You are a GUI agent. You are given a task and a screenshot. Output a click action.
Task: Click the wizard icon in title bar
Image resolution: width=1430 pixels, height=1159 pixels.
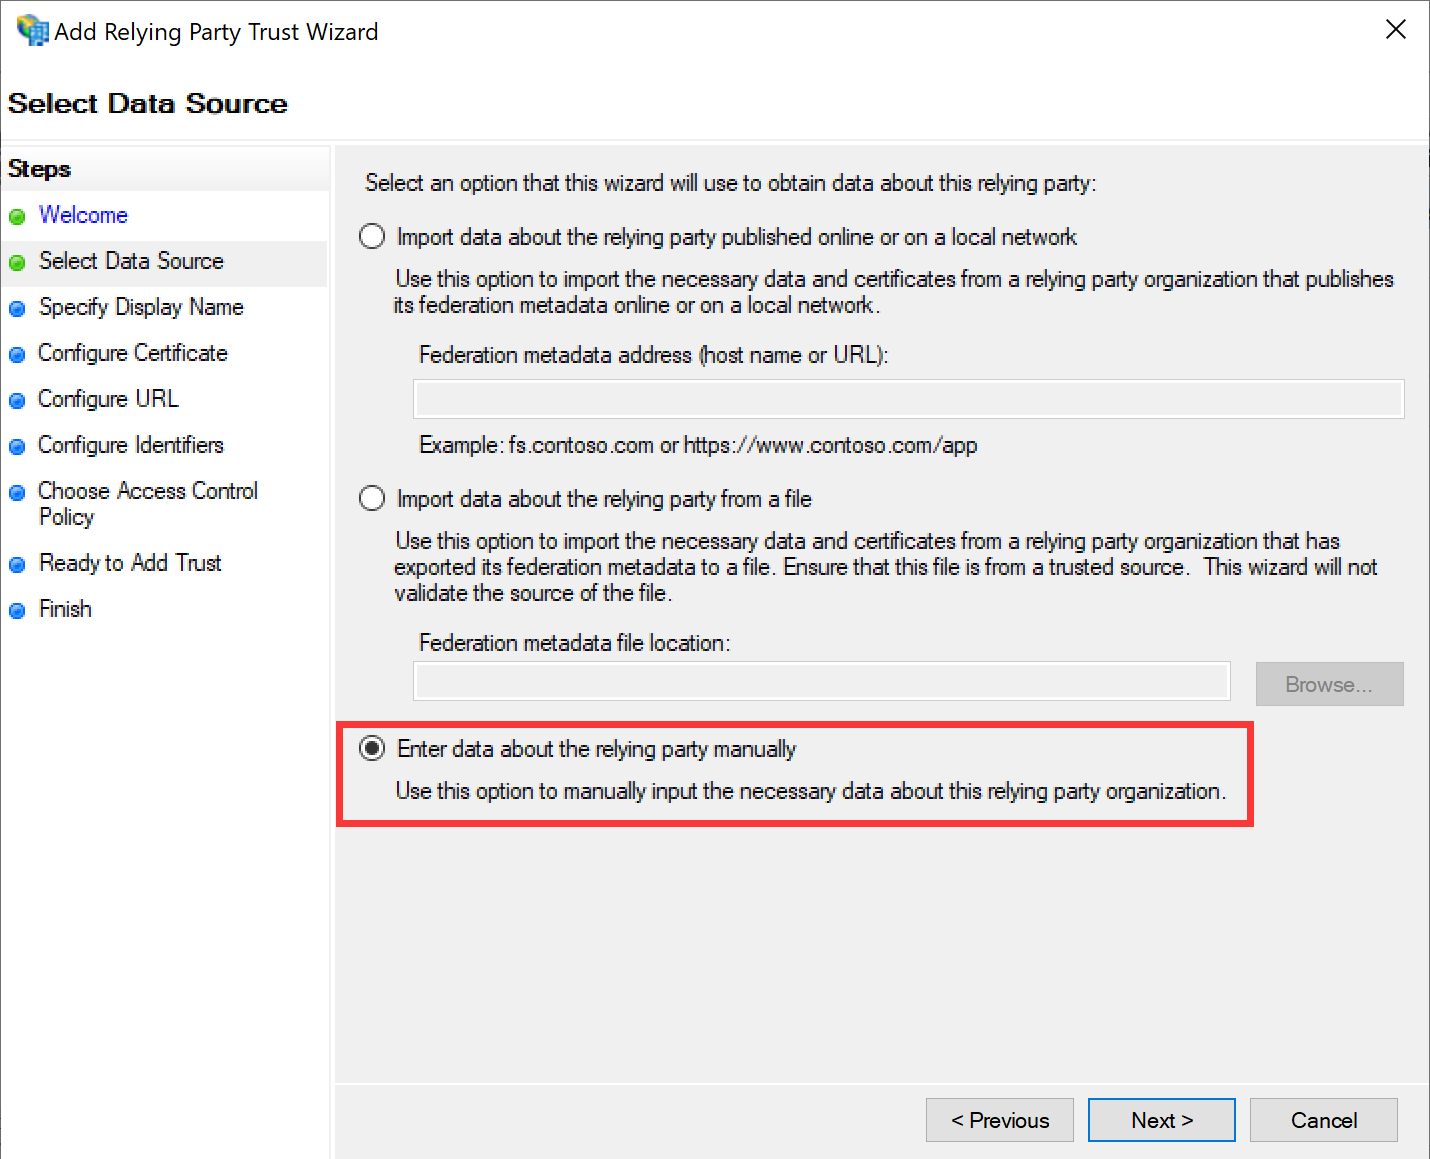tap(32, 30)
